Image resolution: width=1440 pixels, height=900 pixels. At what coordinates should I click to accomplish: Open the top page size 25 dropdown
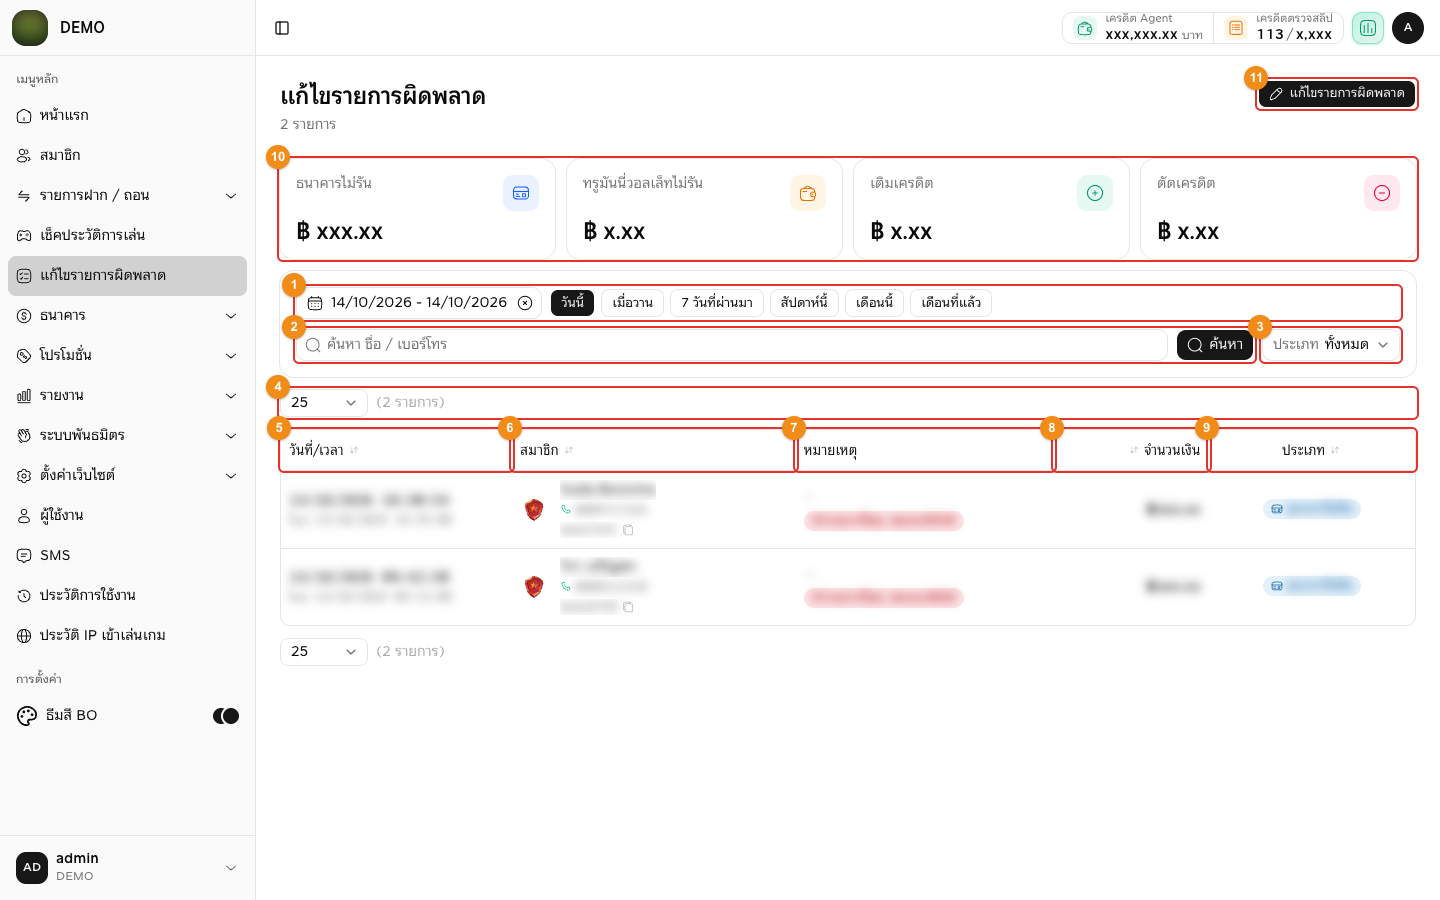pyautogui.click(x=324, y=402)
